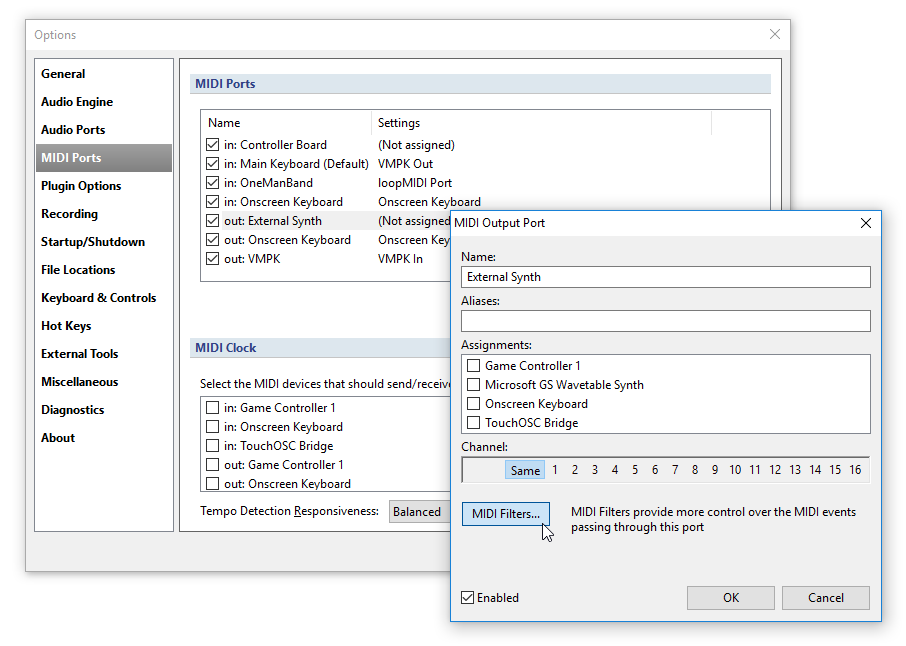Click Cancel in MIDI Output Port dialog
The height and width of the screenshot is (646, 906).
(x=826, y=598)
